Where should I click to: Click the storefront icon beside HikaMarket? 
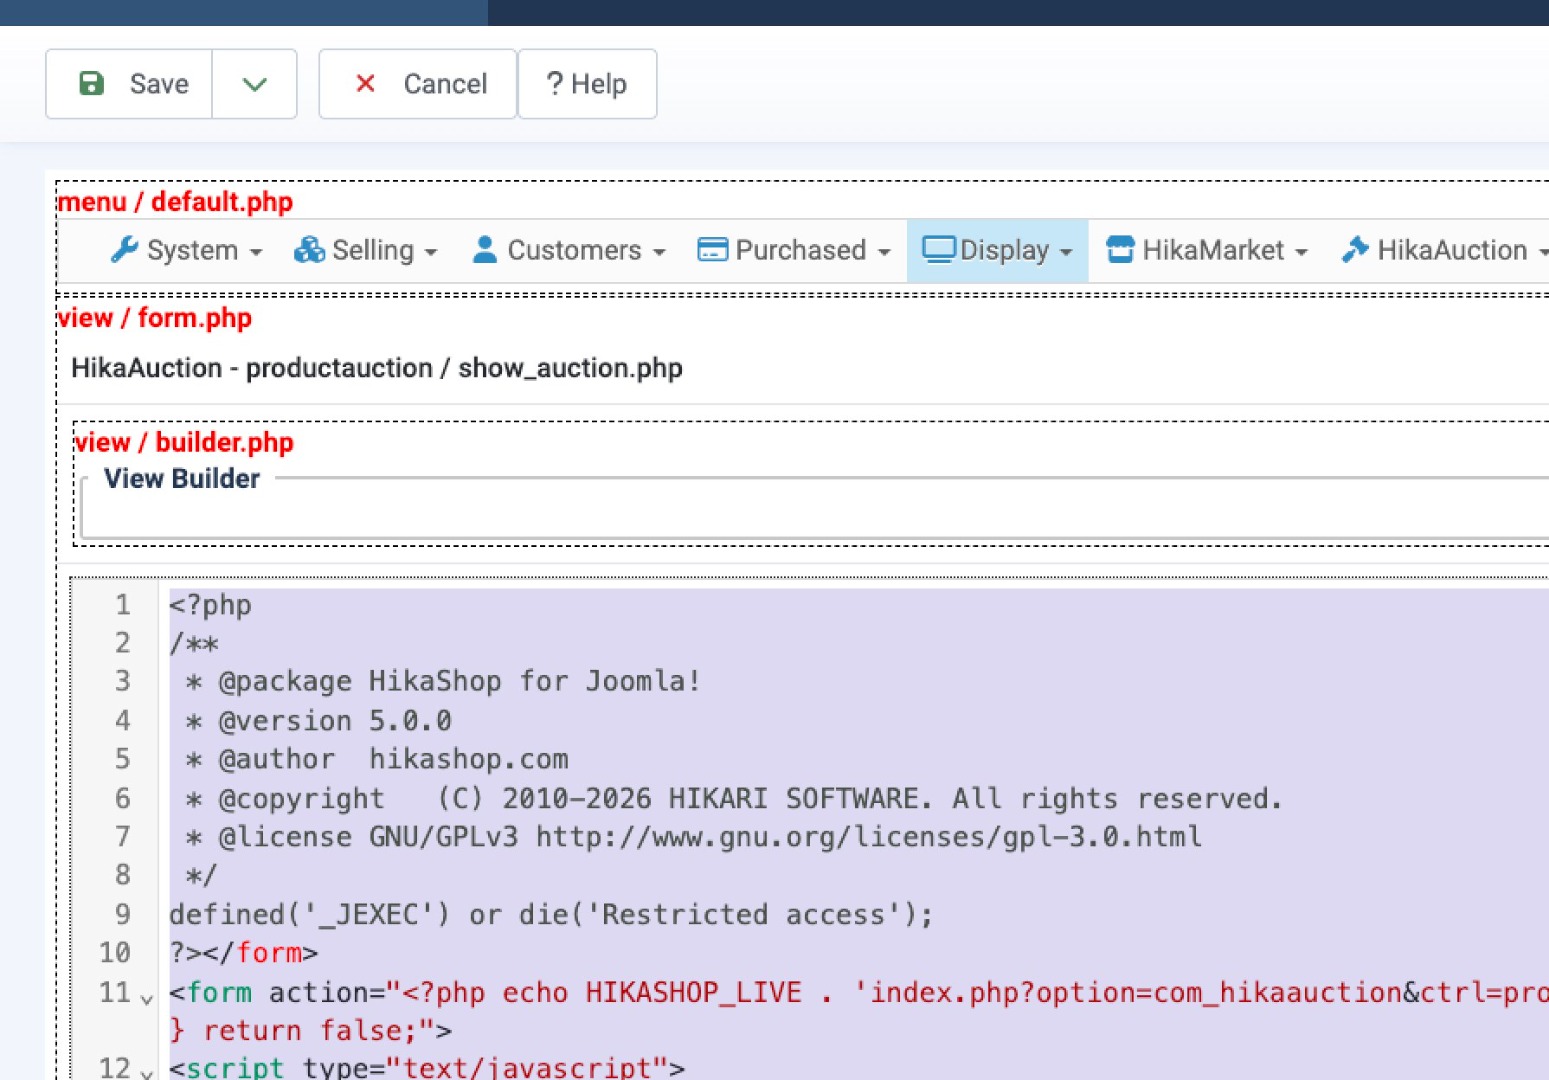click(1120, 250)
